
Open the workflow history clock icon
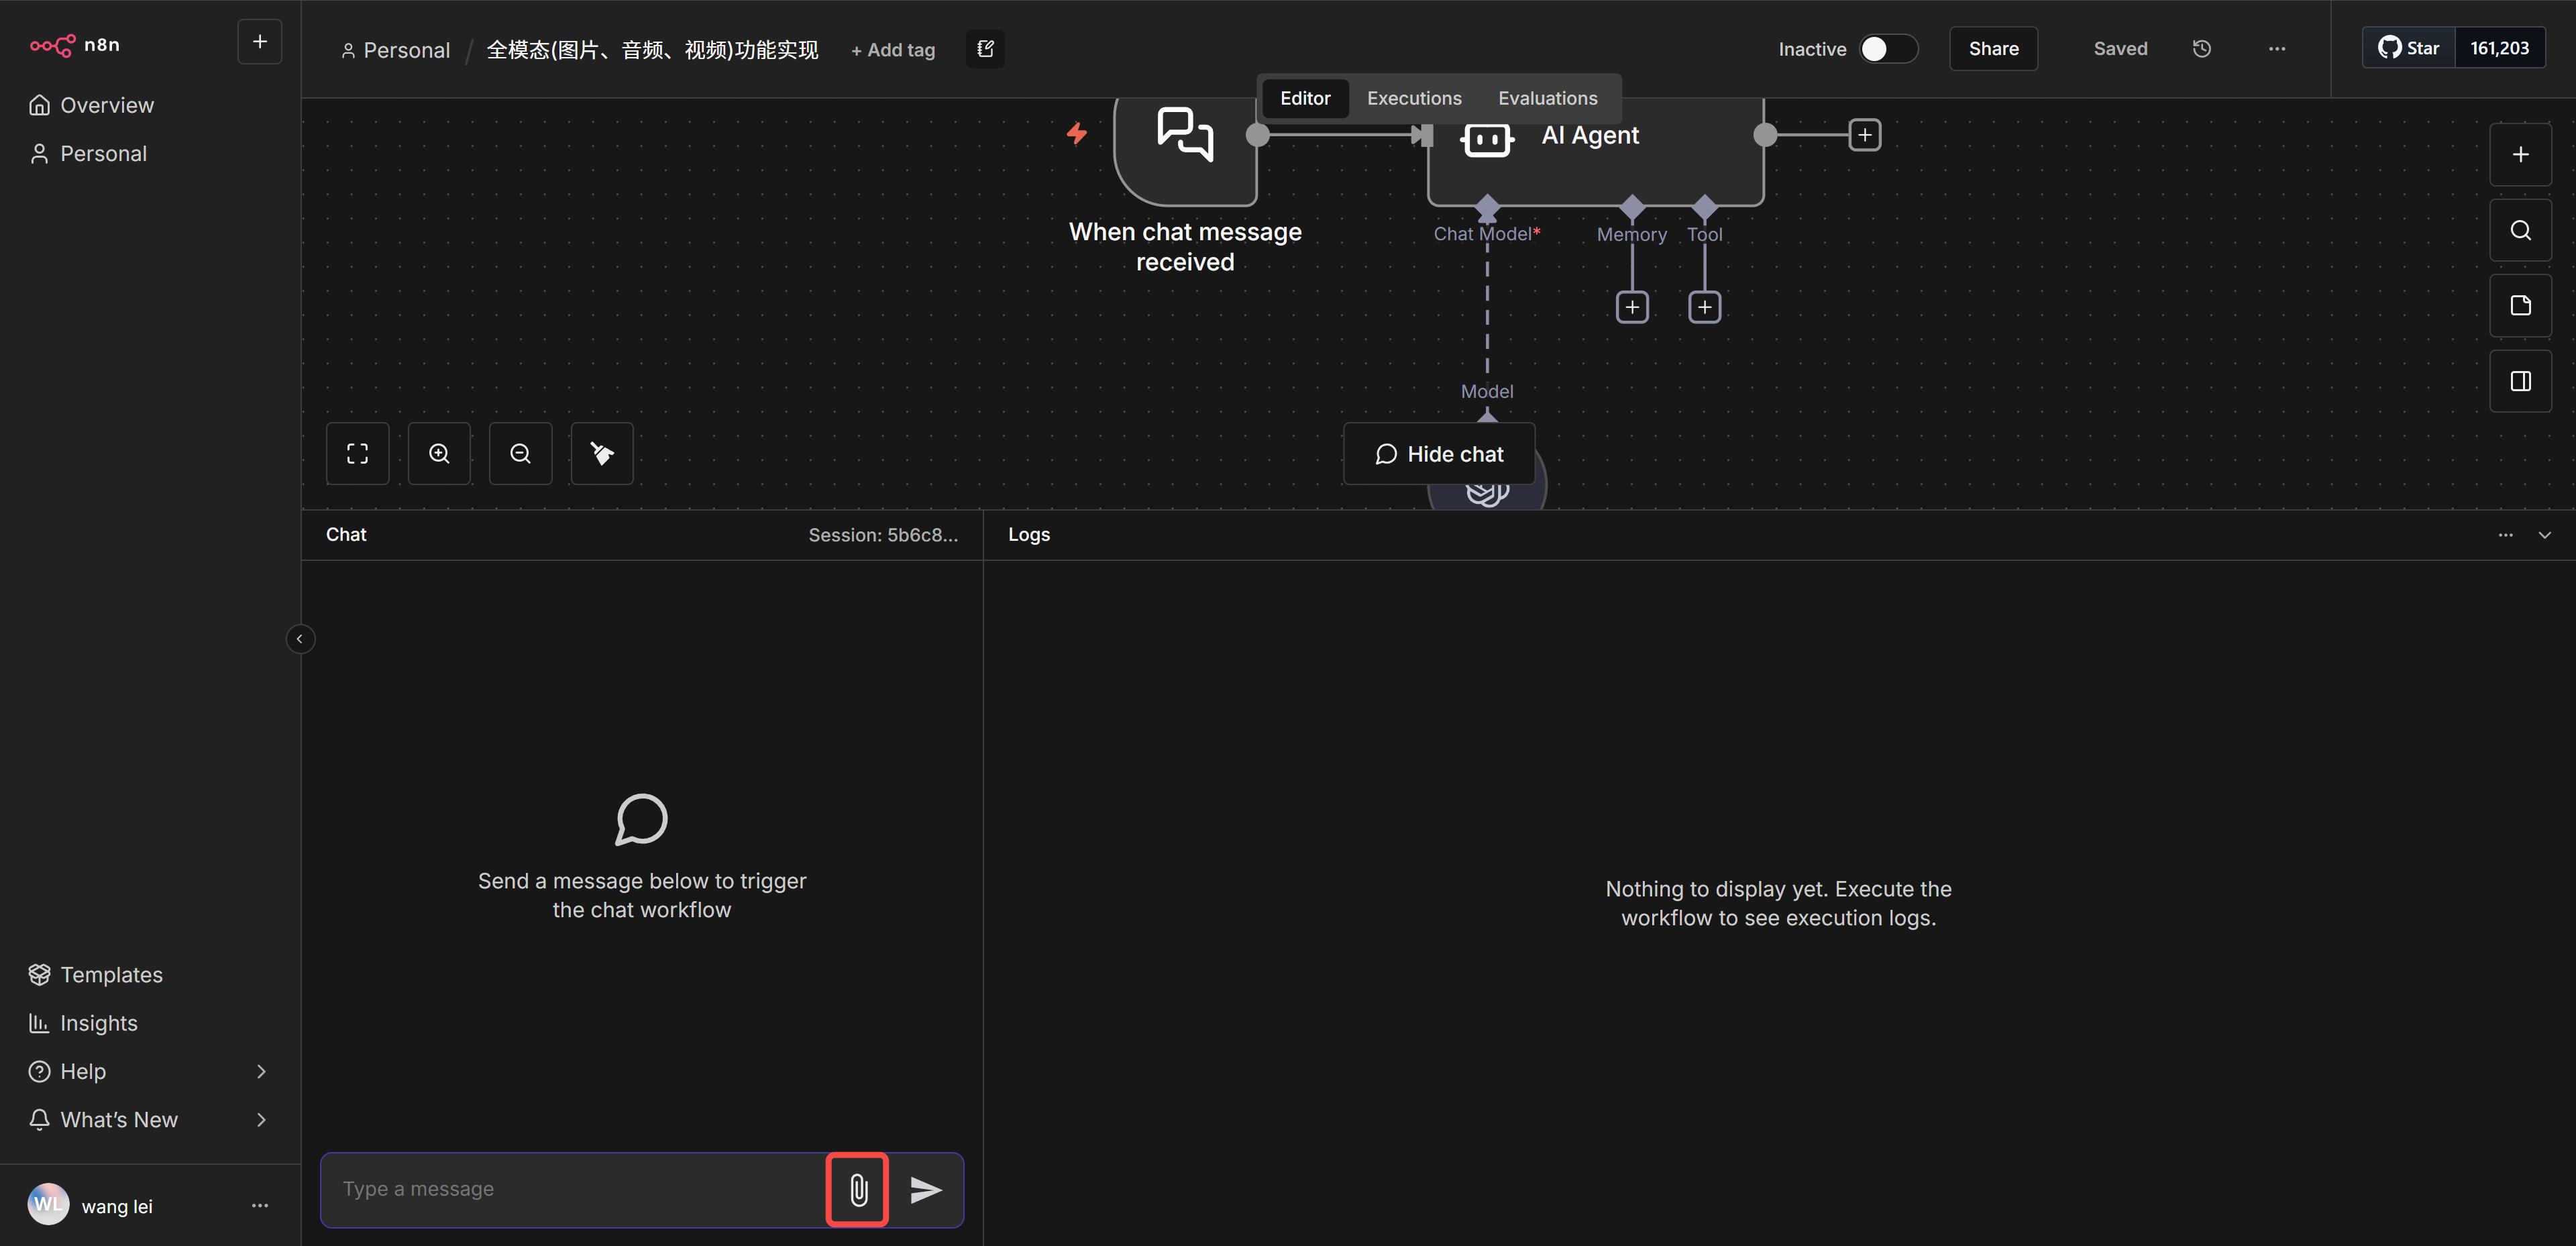point(2201,49)
